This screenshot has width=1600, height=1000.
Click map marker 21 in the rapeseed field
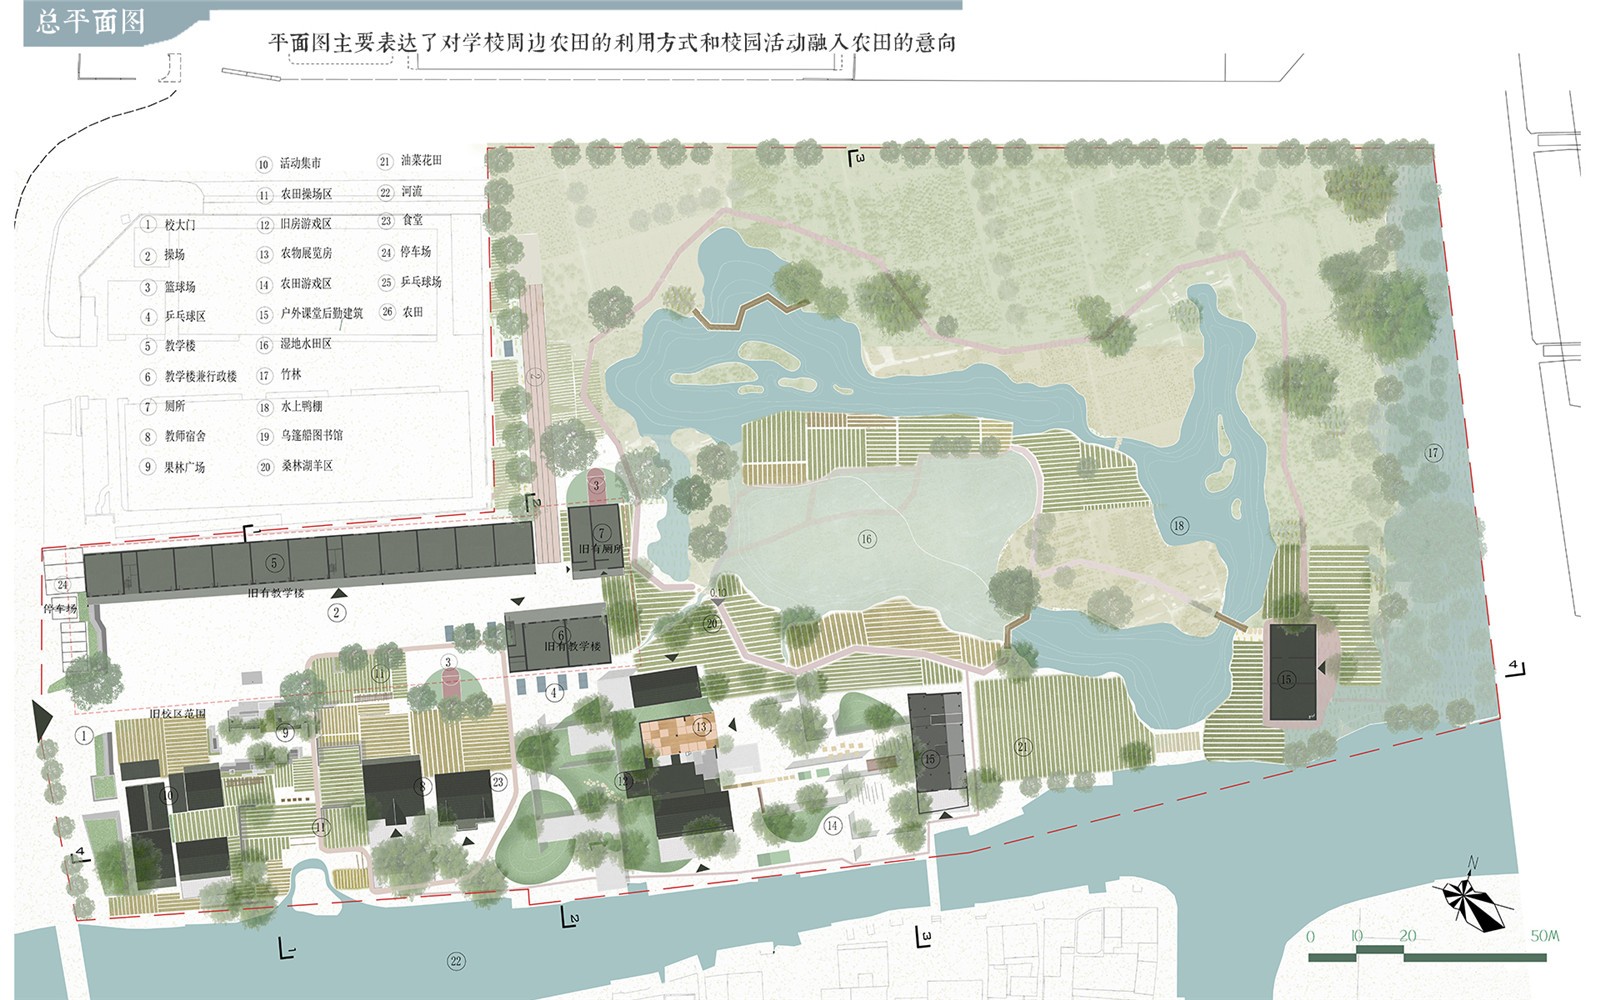1023,747
